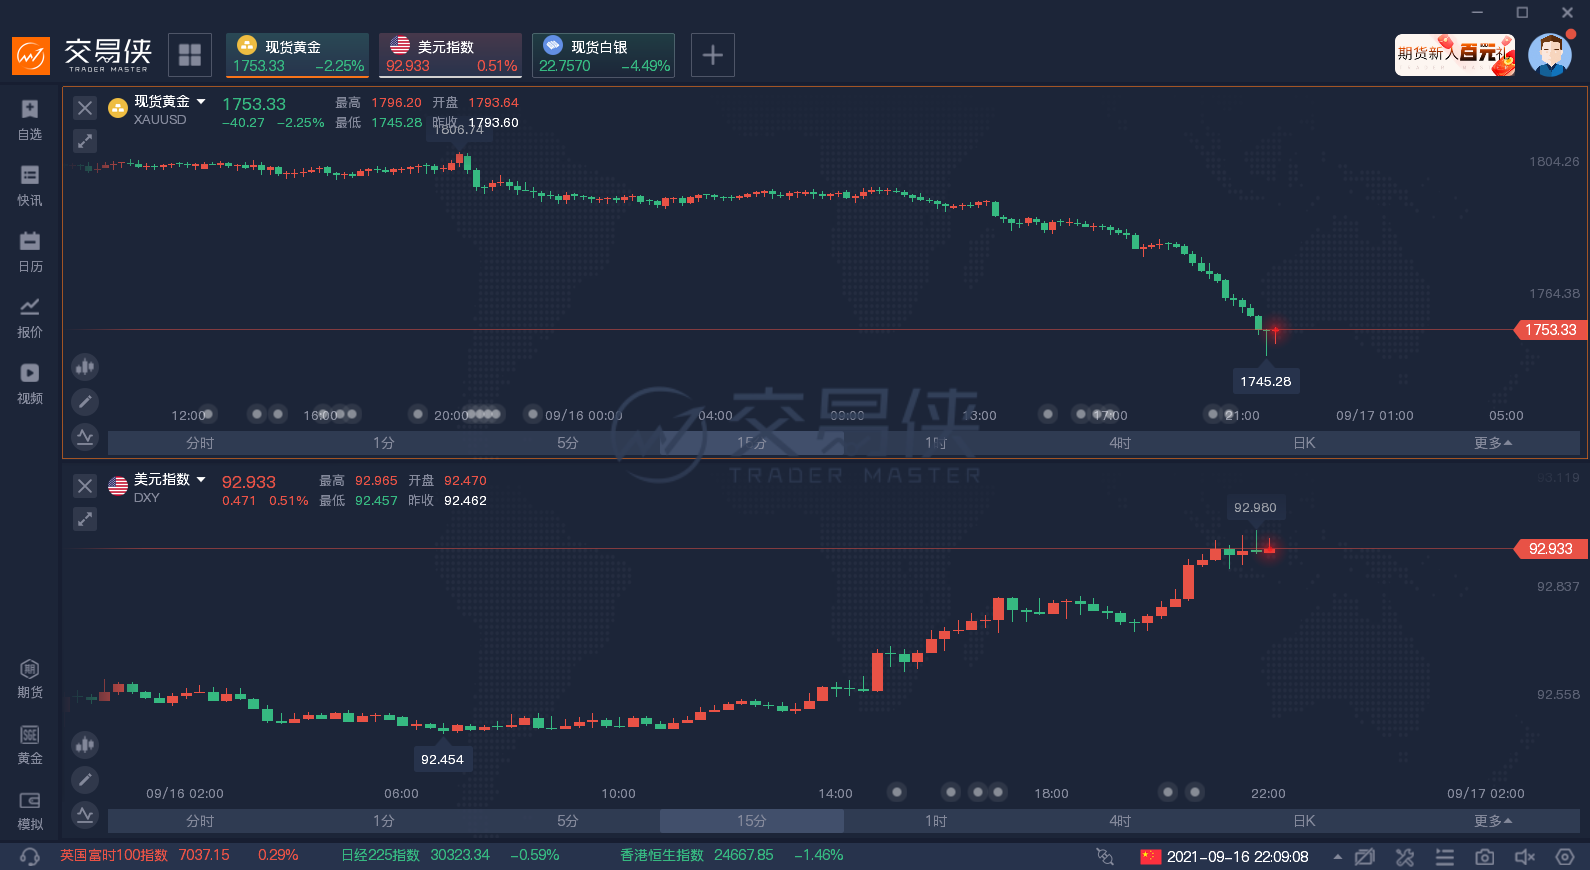Click the screenshot camera icon in status bar
The image size is (1590, 870).
[x=1485, y=857]
